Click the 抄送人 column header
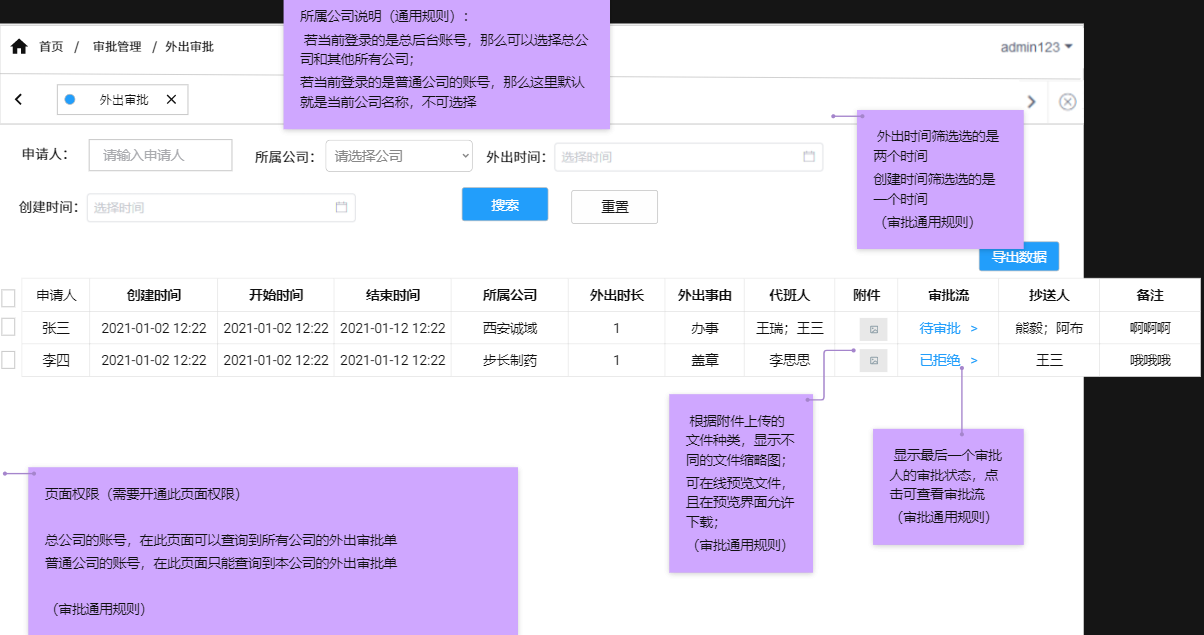 1049,295
